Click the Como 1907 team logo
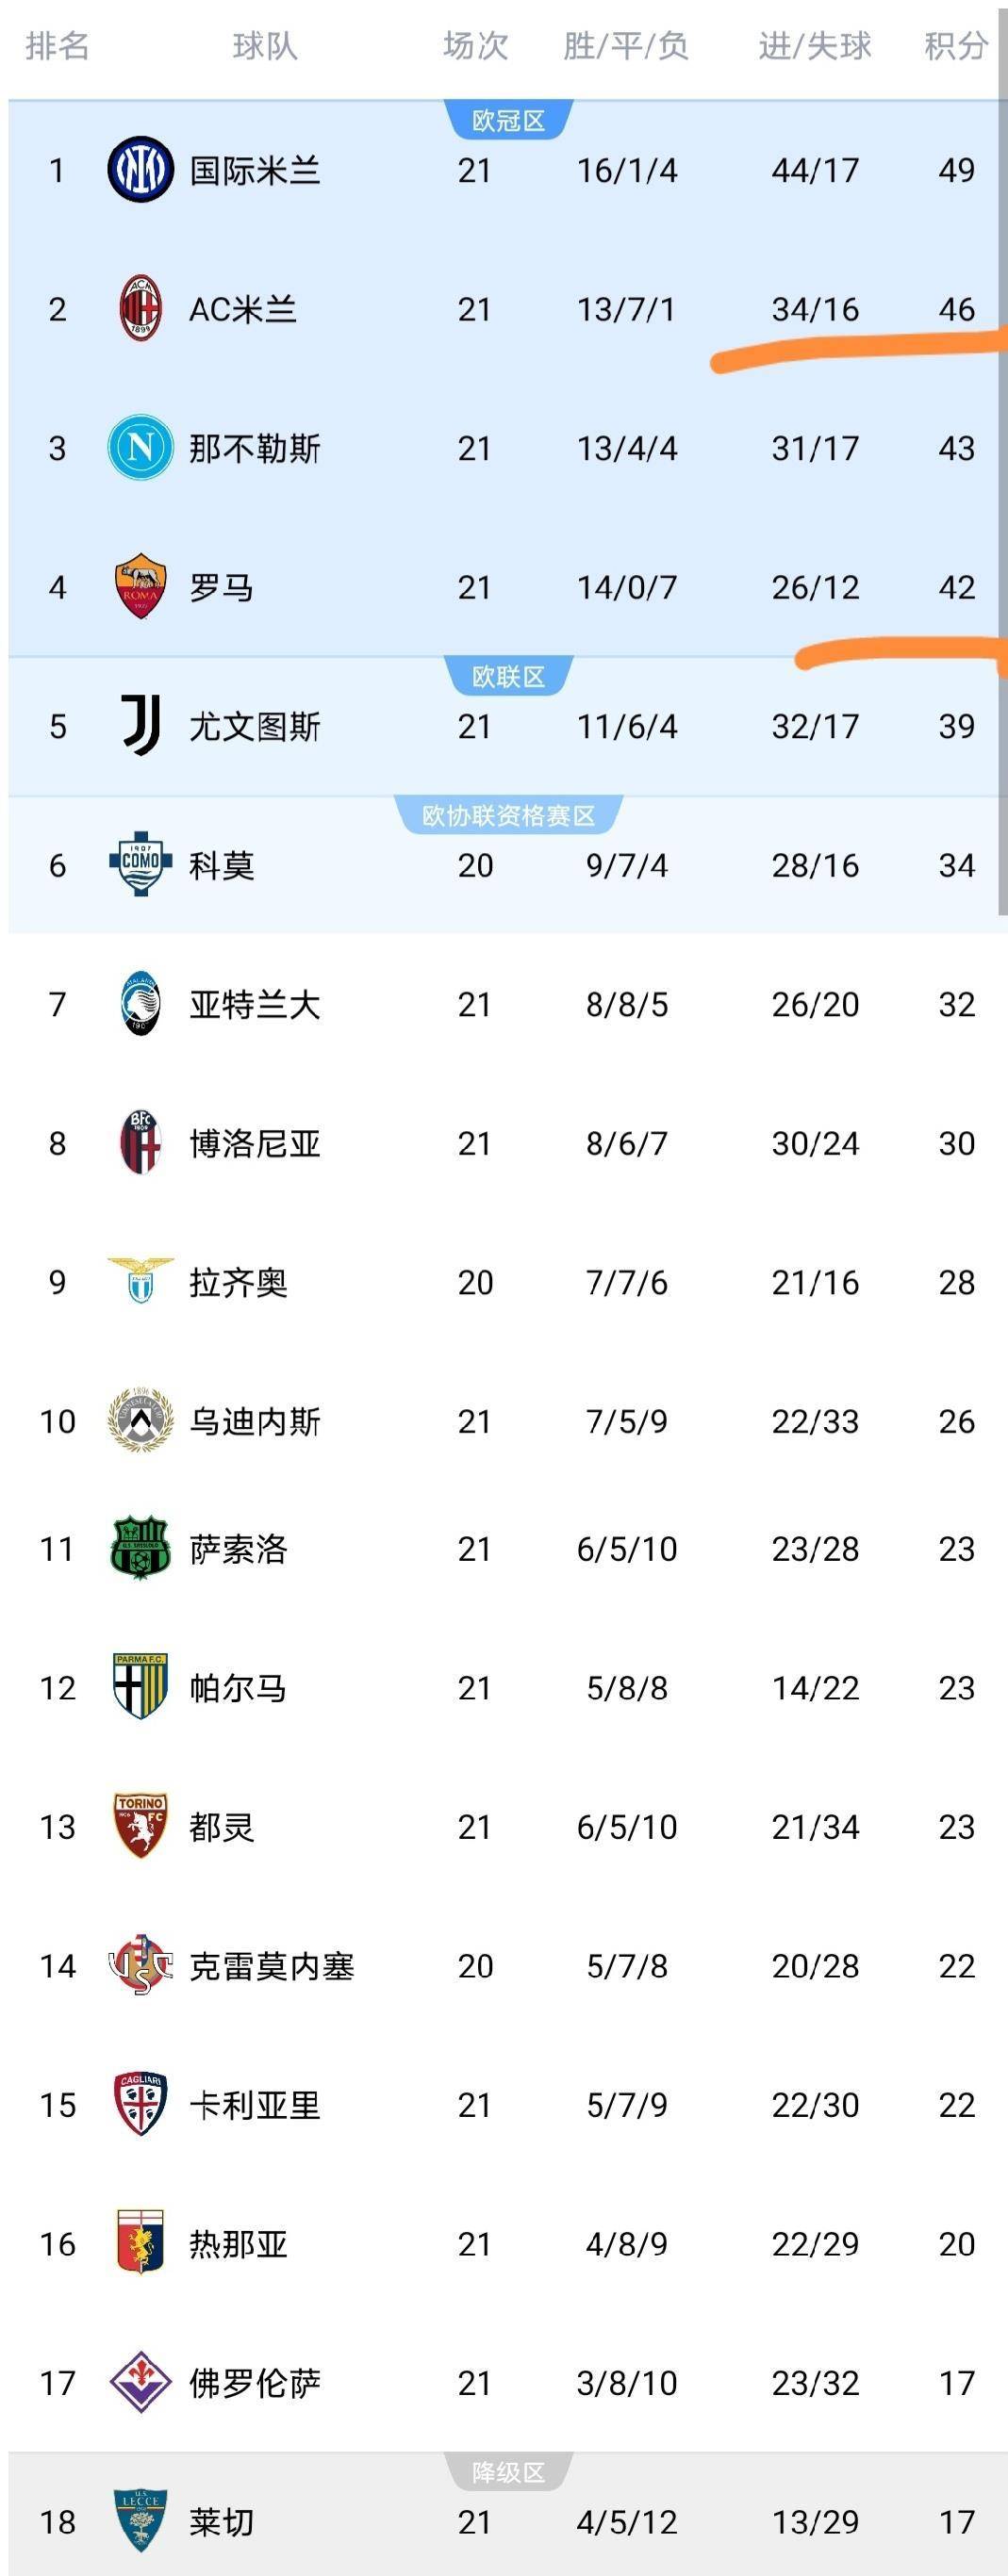This screenshot has height=2576, width=1008. coord(140,866)
